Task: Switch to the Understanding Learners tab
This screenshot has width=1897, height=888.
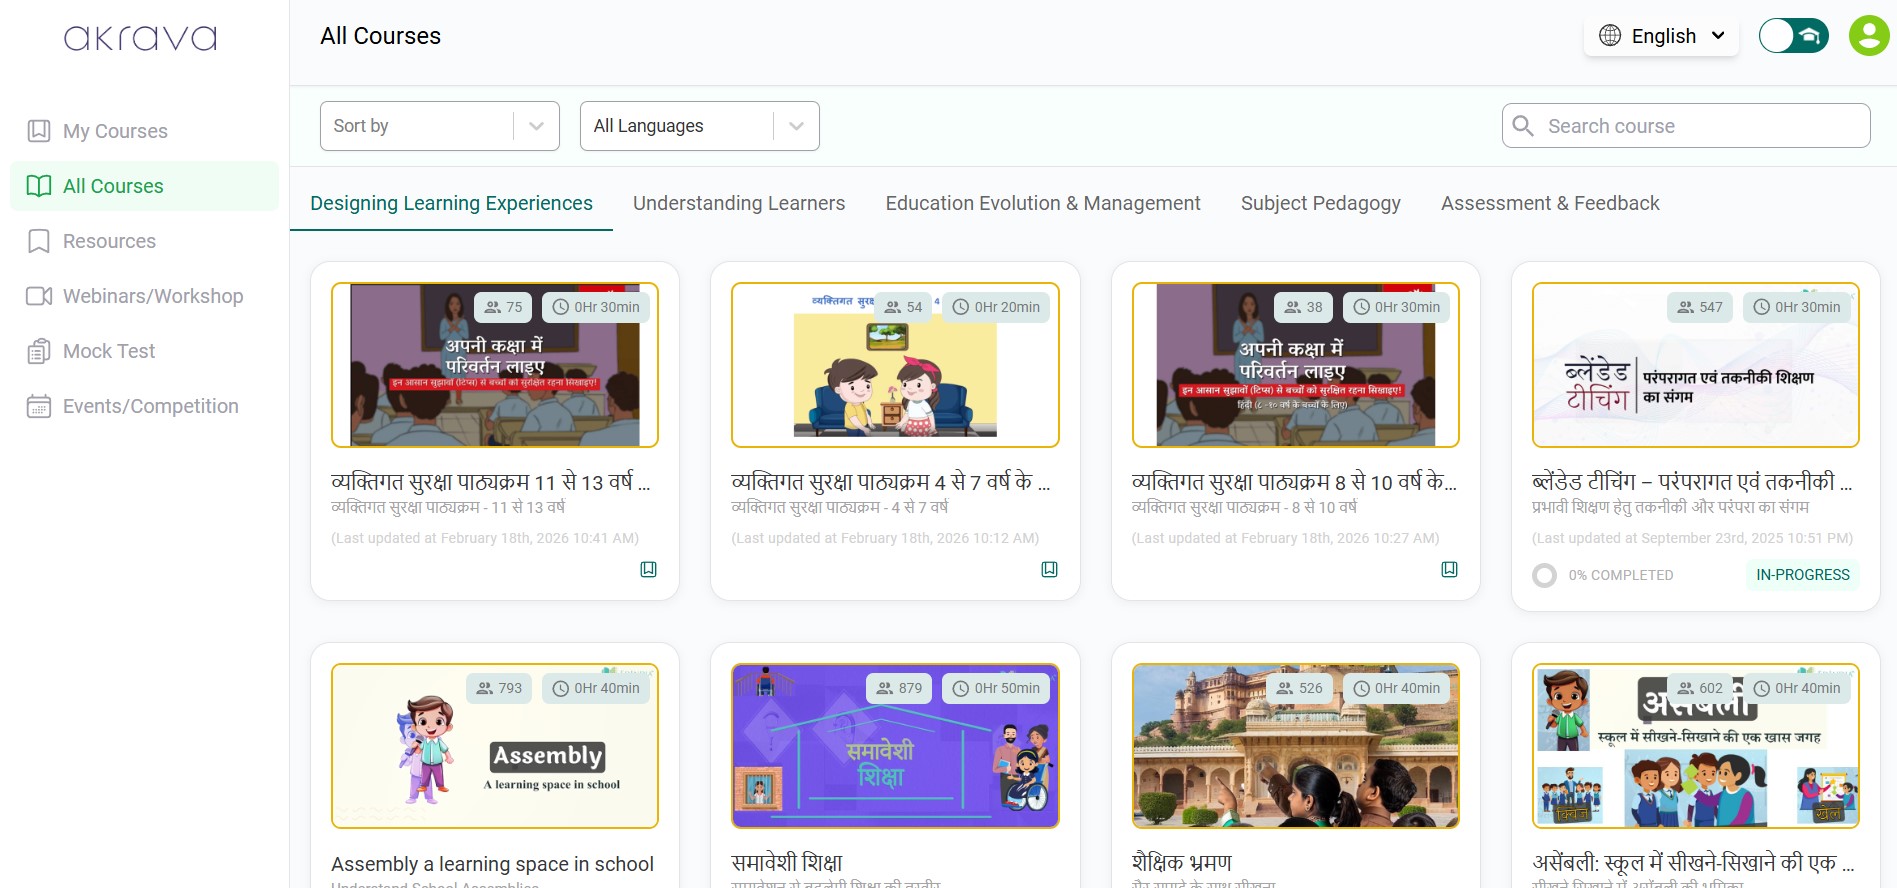Action: pyautogui.click(x=738, y=203)
